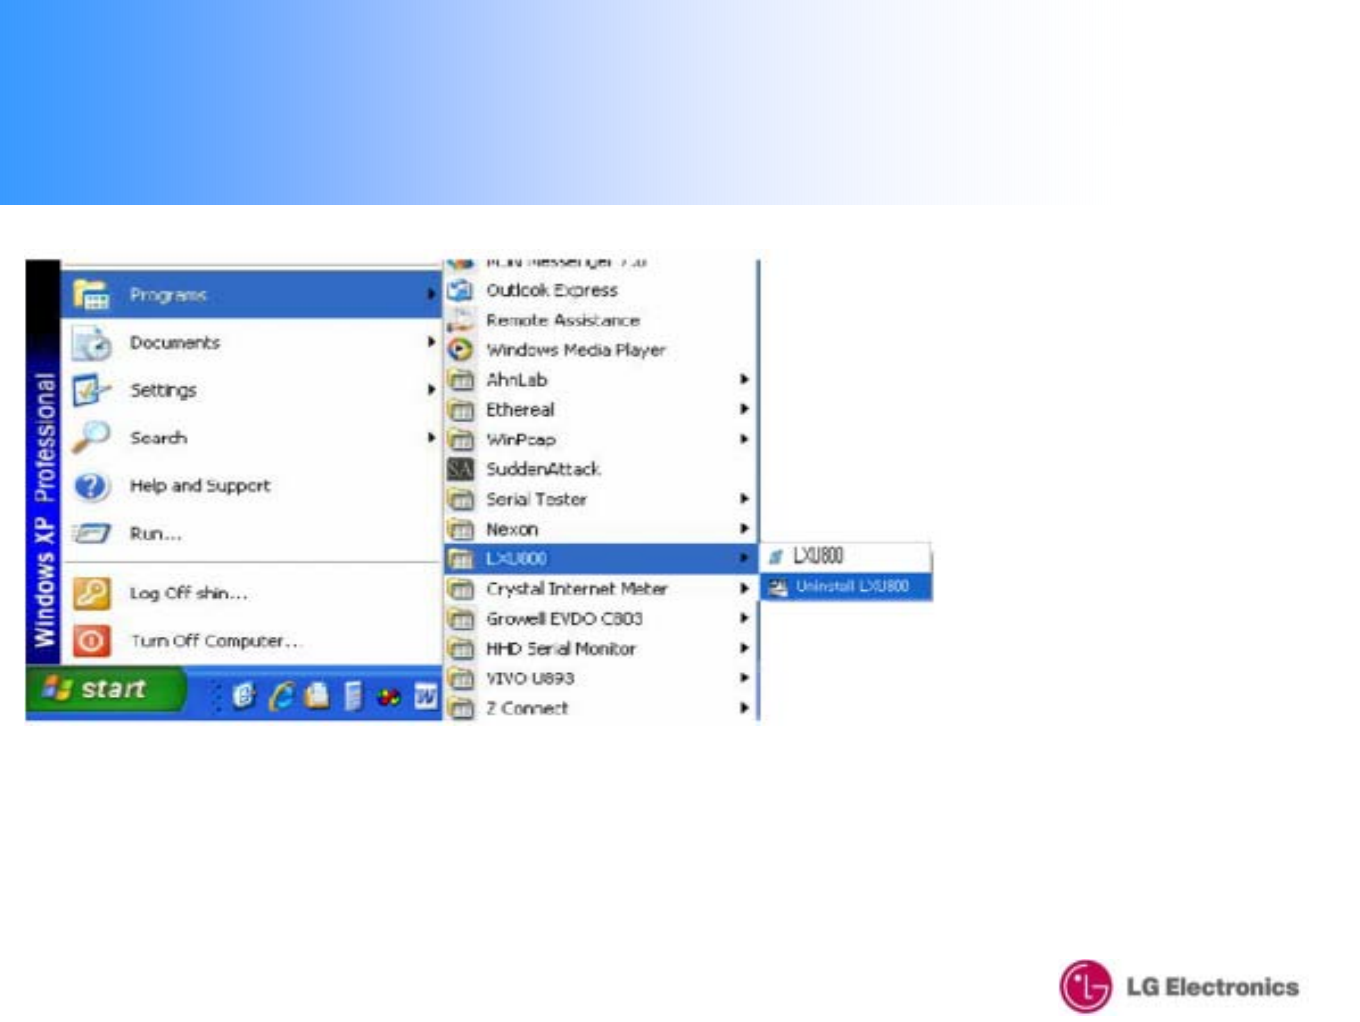This screenshot has height=1022, width=1360.
Task: Click the Windows start button
Action: (106, 689)
